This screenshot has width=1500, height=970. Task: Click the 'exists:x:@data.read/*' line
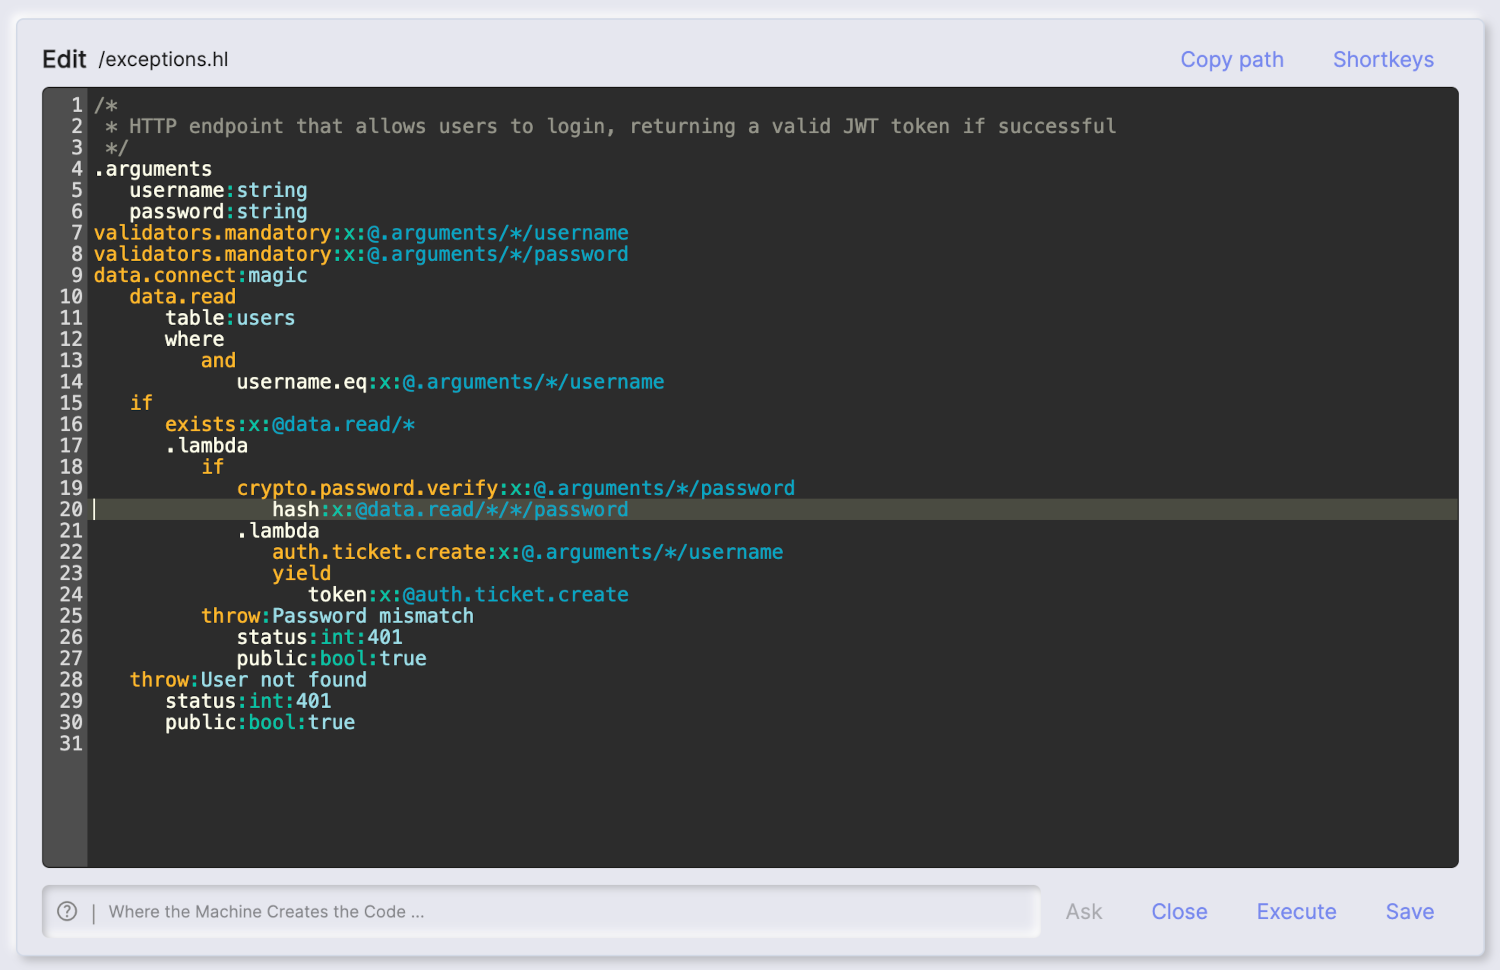point(289,425)
